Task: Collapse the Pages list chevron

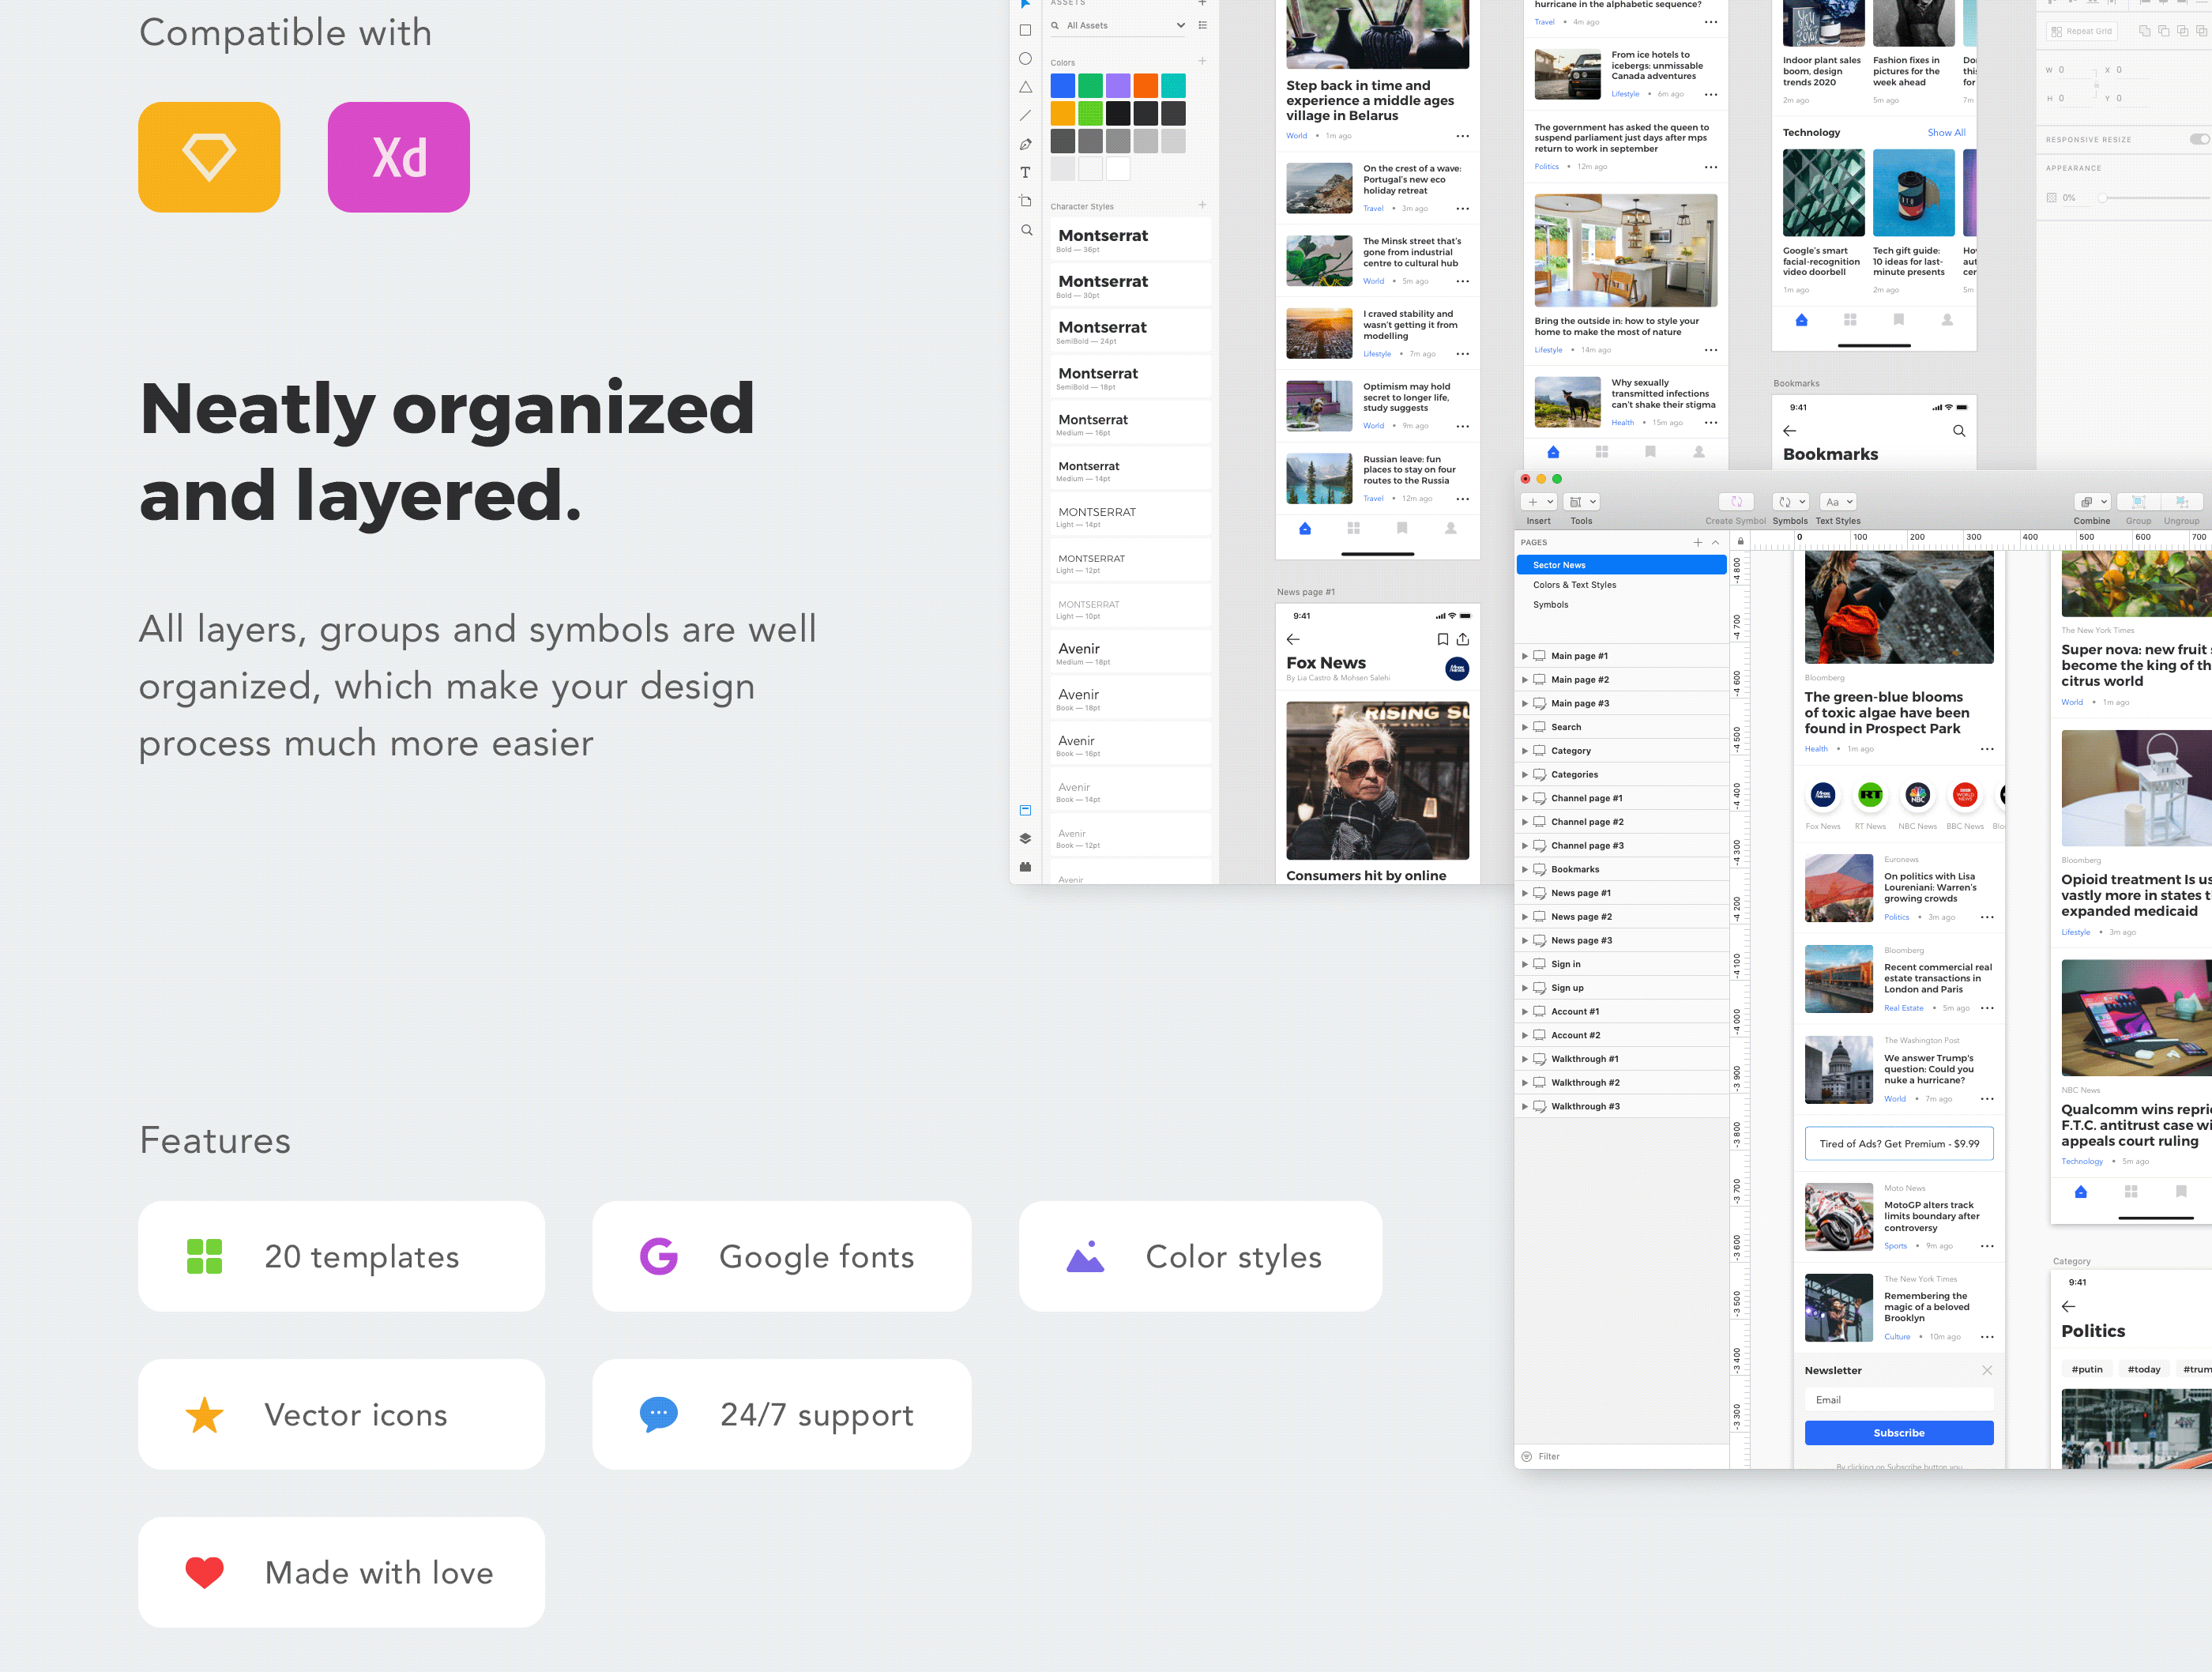Action: (x=1715, y=542)
